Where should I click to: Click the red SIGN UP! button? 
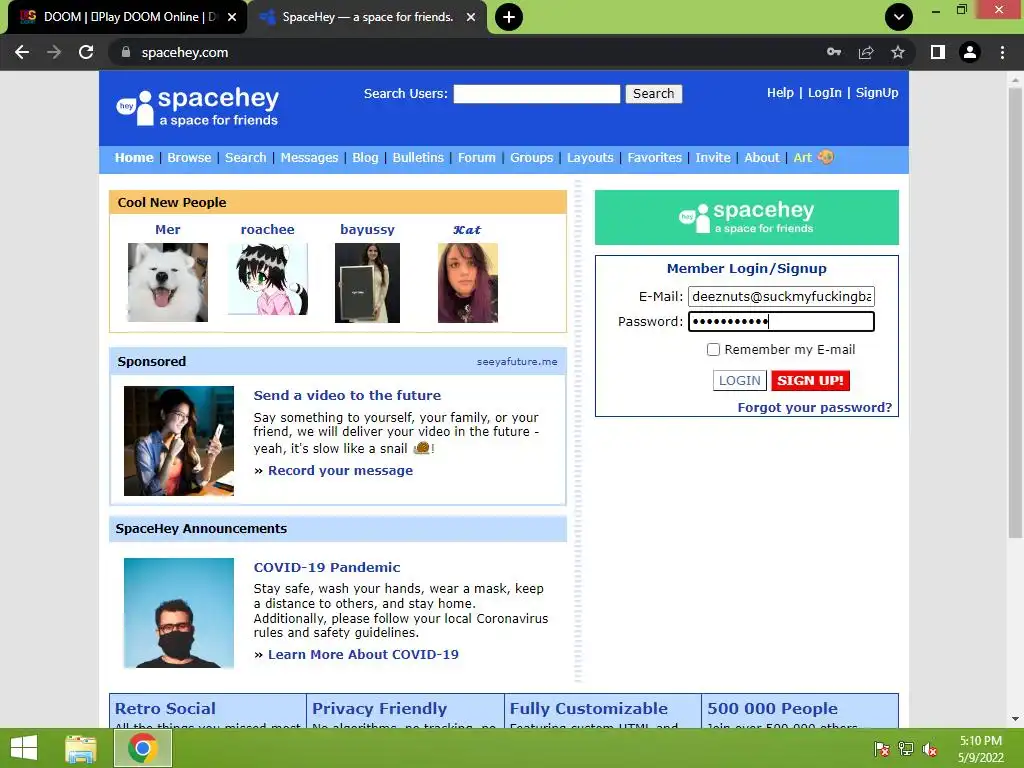[x=810, y=381]
